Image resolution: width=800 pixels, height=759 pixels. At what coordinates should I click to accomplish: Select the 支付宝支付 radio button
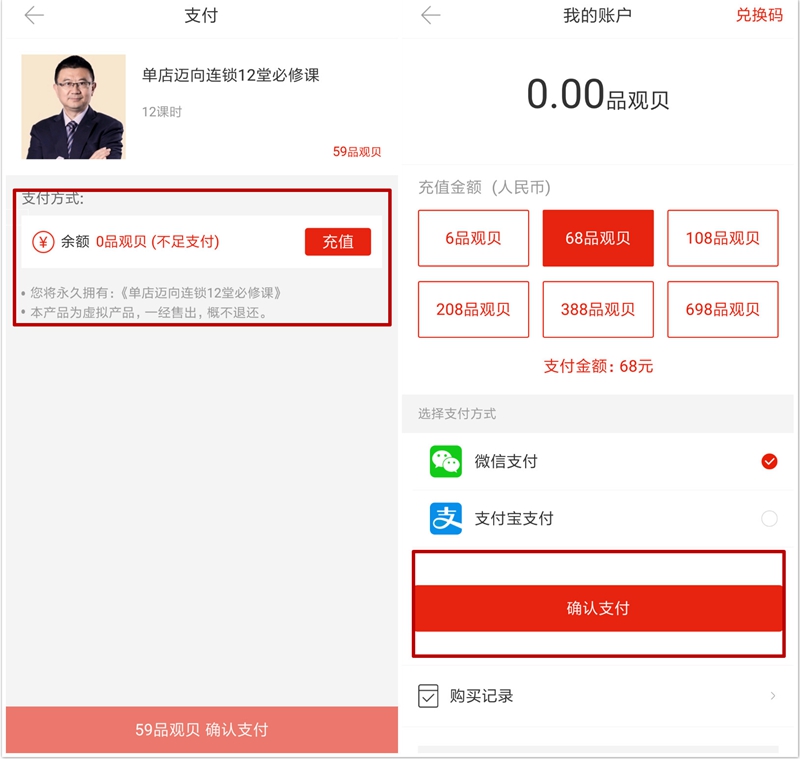click(769, 519)
